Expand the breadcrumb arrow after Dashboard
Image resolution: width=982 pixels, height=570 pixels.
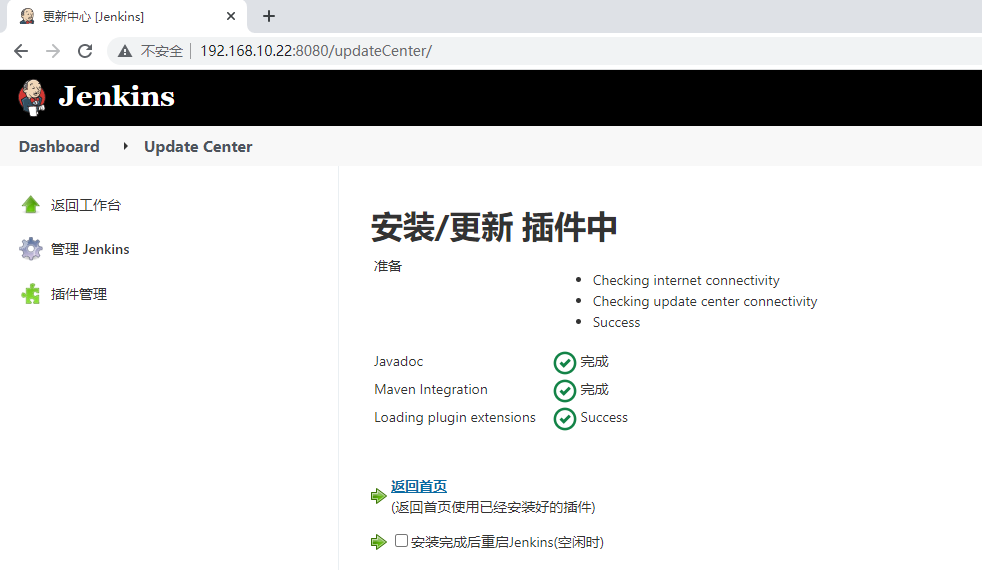click(x=125, y=146)
